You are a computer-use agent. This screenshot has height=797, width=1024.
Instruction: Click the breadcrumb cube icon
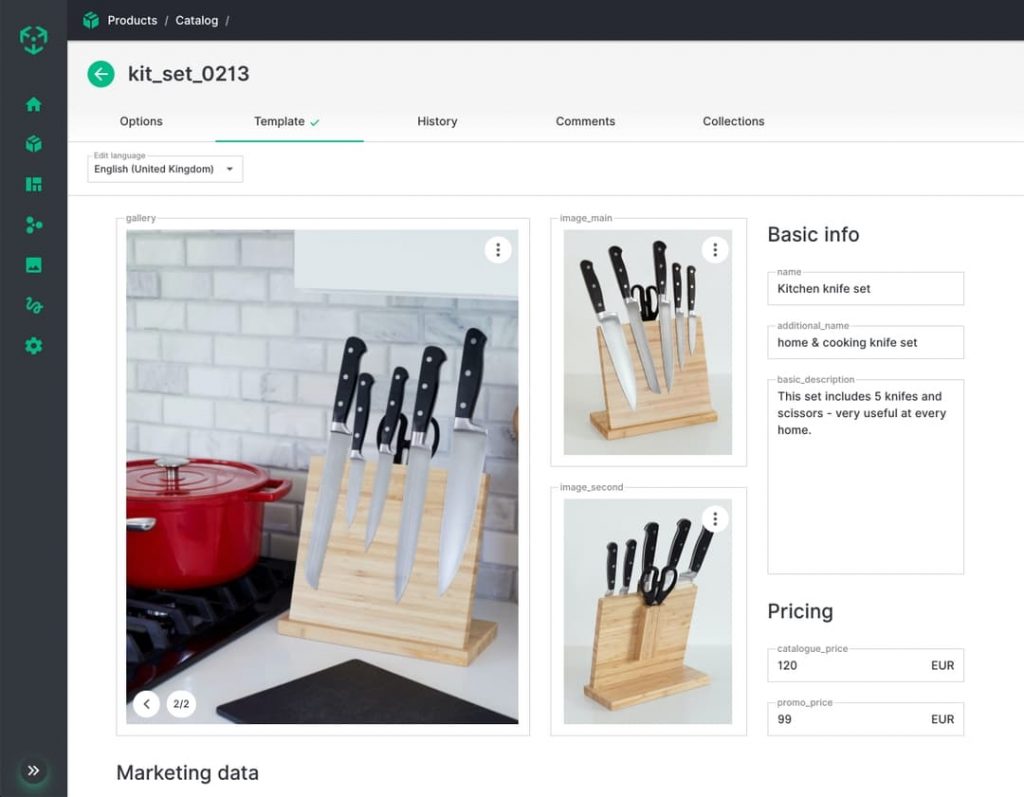click(91, 20)
